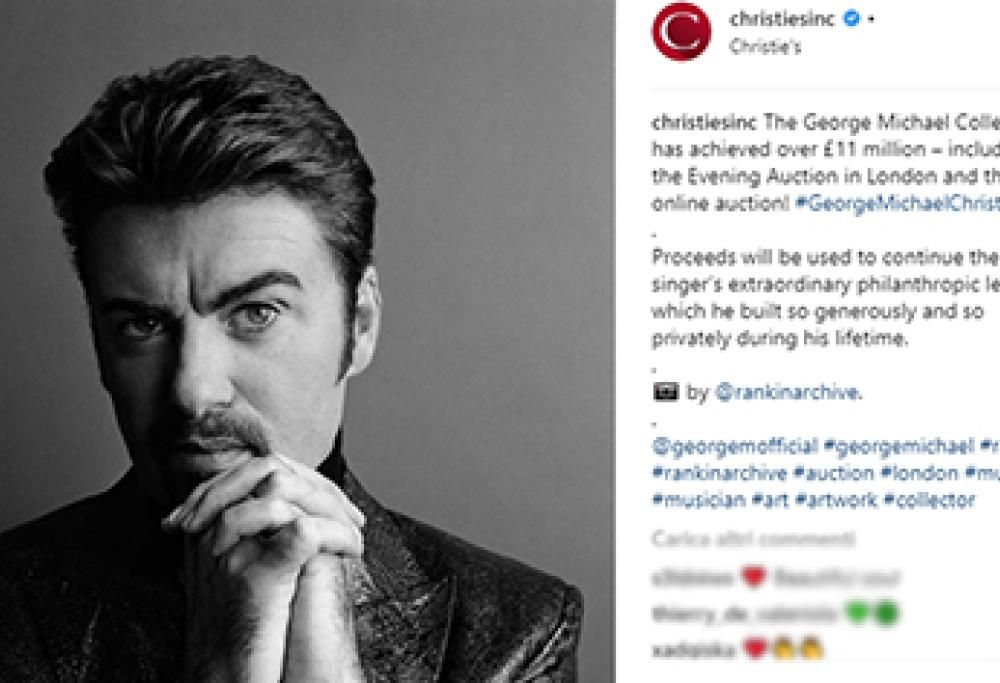Open the #london hashtag
1000x683 pixels.
(x=916, y=473)
